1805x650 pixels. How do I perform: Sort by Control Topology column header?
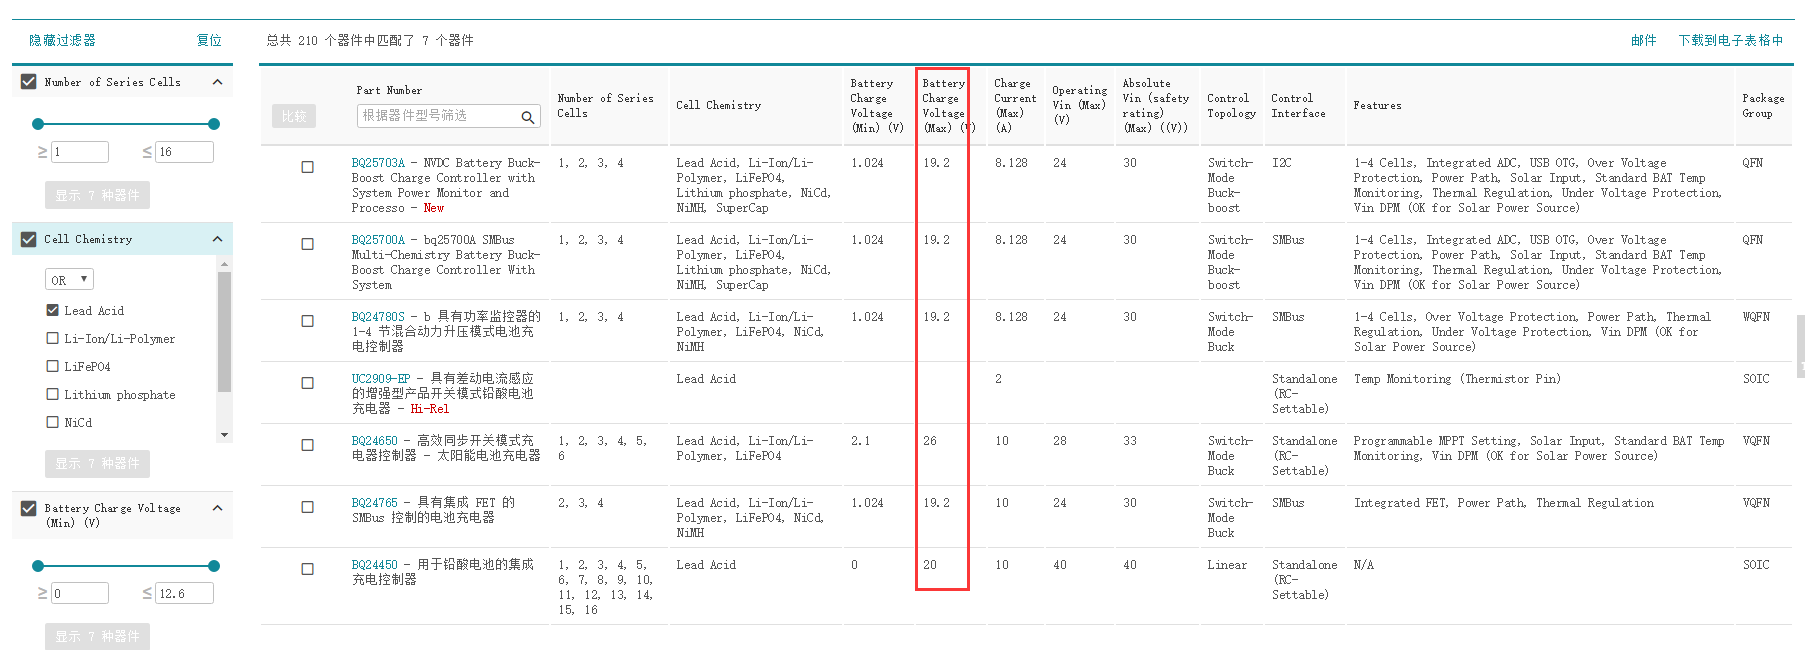click(x=1231, y=105)
